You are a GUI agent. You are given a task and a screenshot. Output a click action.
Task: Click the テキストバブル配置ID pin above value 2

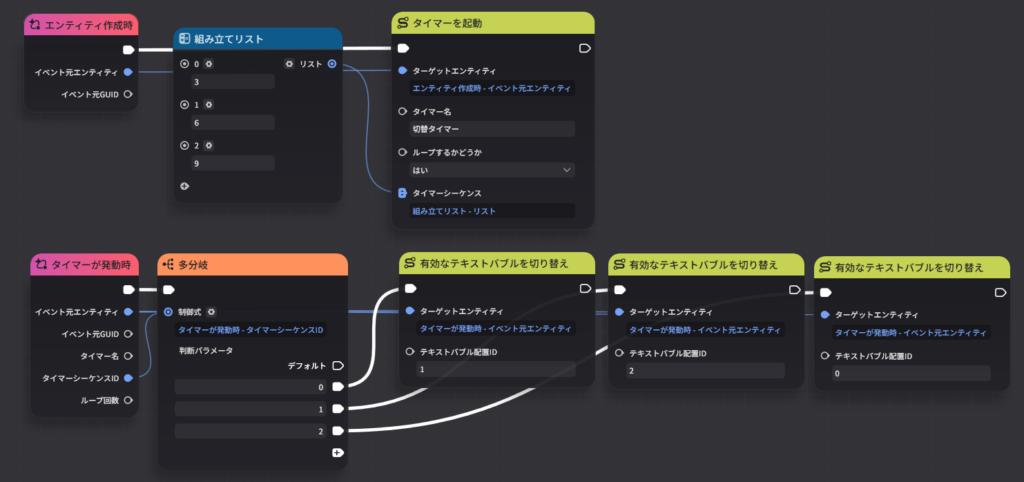619,353
